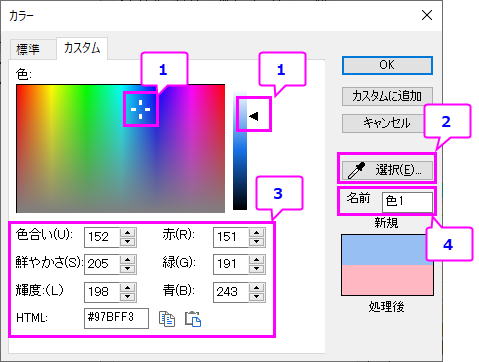Decrease 輝度(L) with down arrow
This screenshot has width=479, height=362.
127,297
